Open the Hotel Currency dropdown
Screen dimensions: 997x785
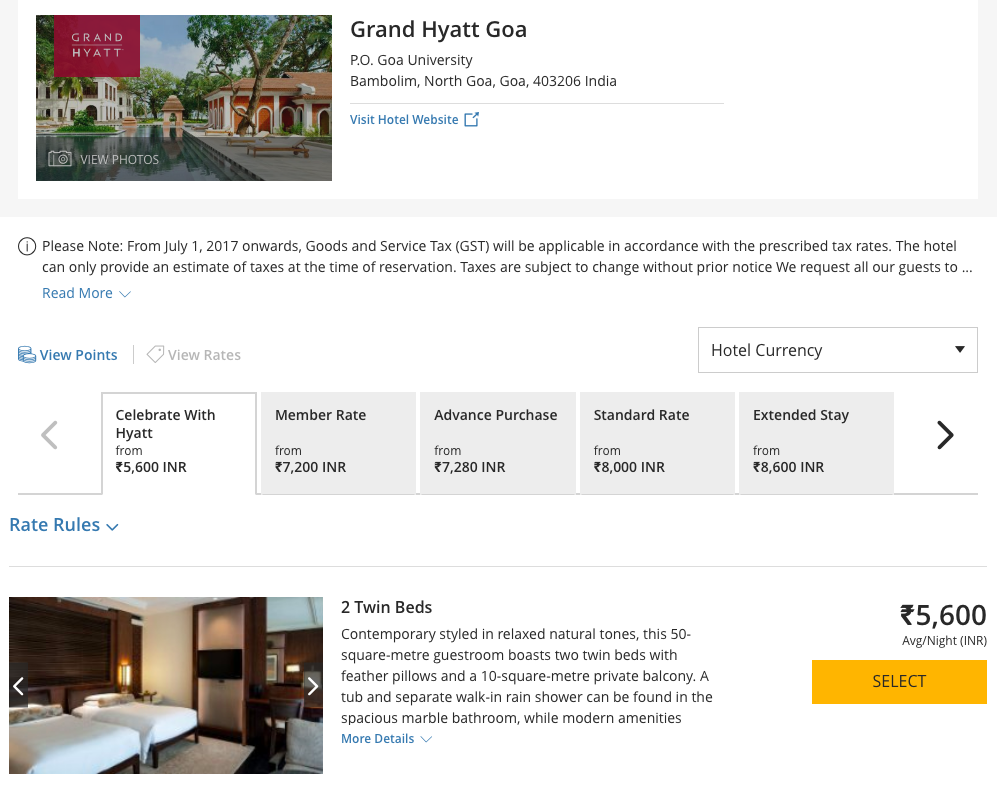point(837,350)
